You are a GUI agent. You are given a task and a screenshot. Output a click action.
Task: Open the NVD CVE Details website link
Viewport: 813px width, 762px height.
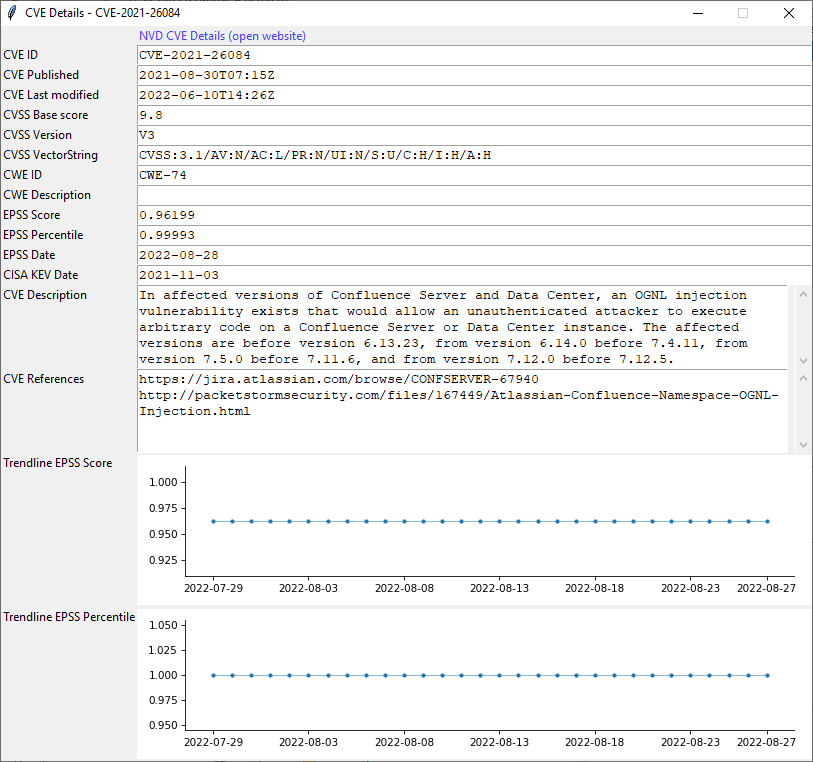(x=222, y=36)
